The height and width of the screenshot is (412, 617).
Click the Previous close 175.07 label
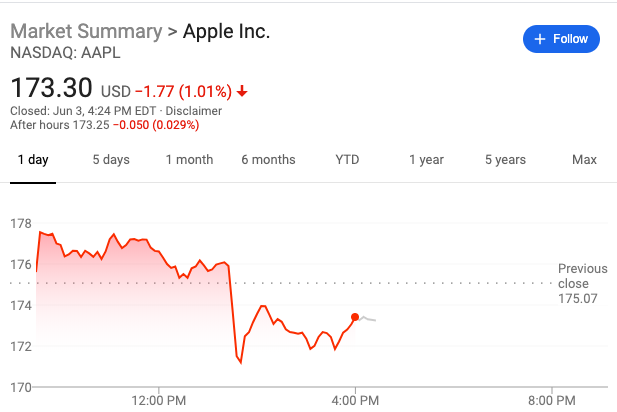tap(582, 283)
